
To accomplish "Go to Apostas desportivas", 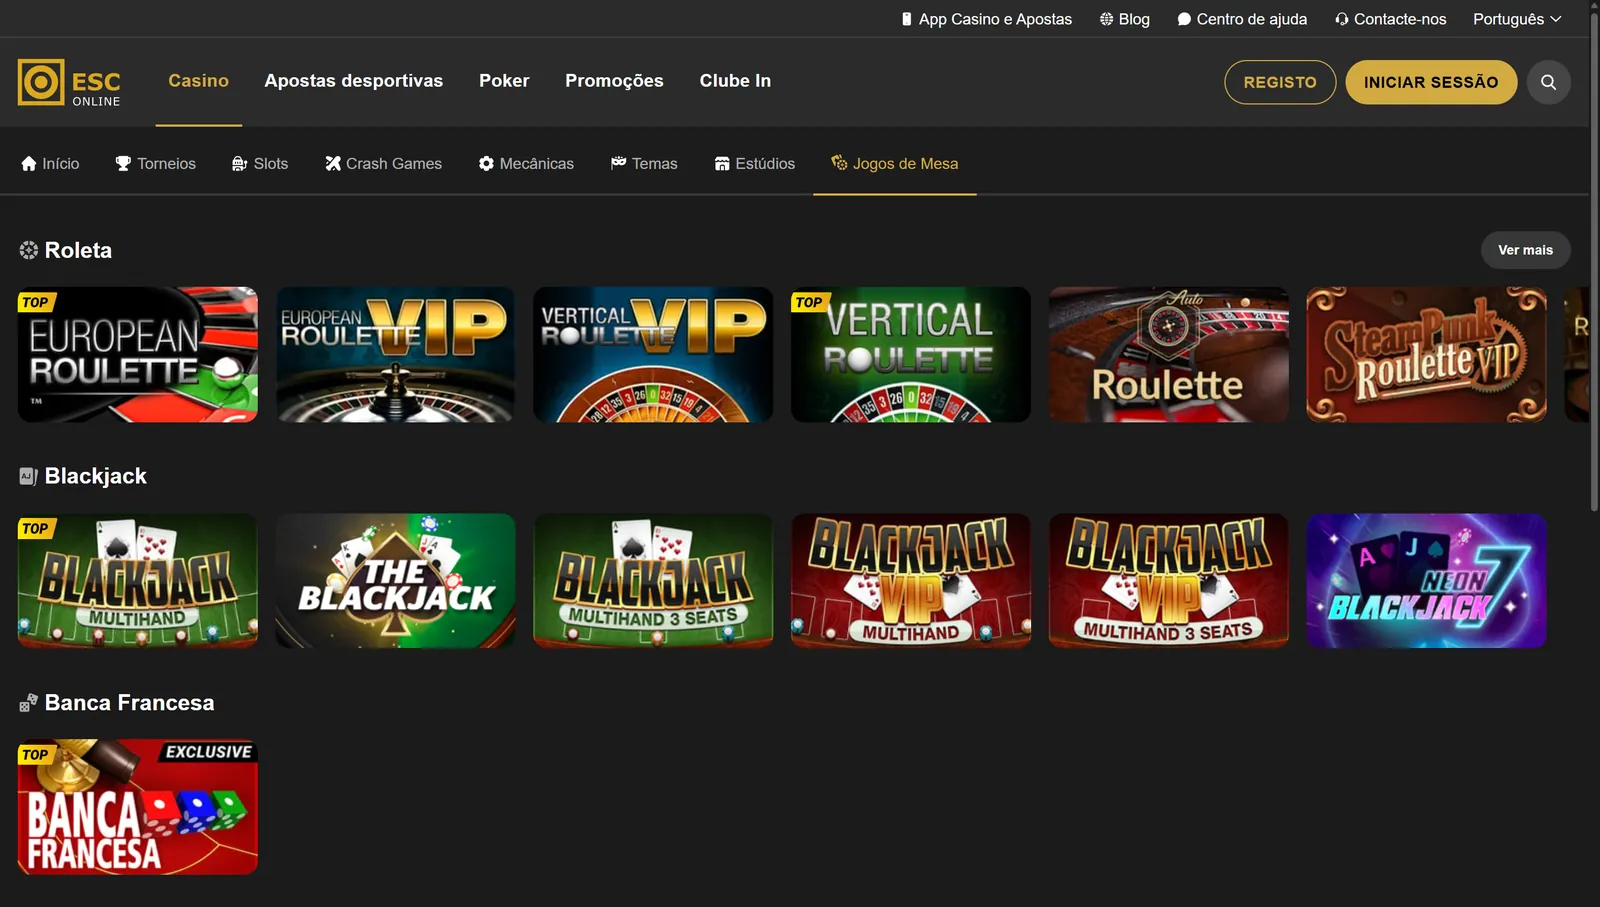I will coord(353,81).
